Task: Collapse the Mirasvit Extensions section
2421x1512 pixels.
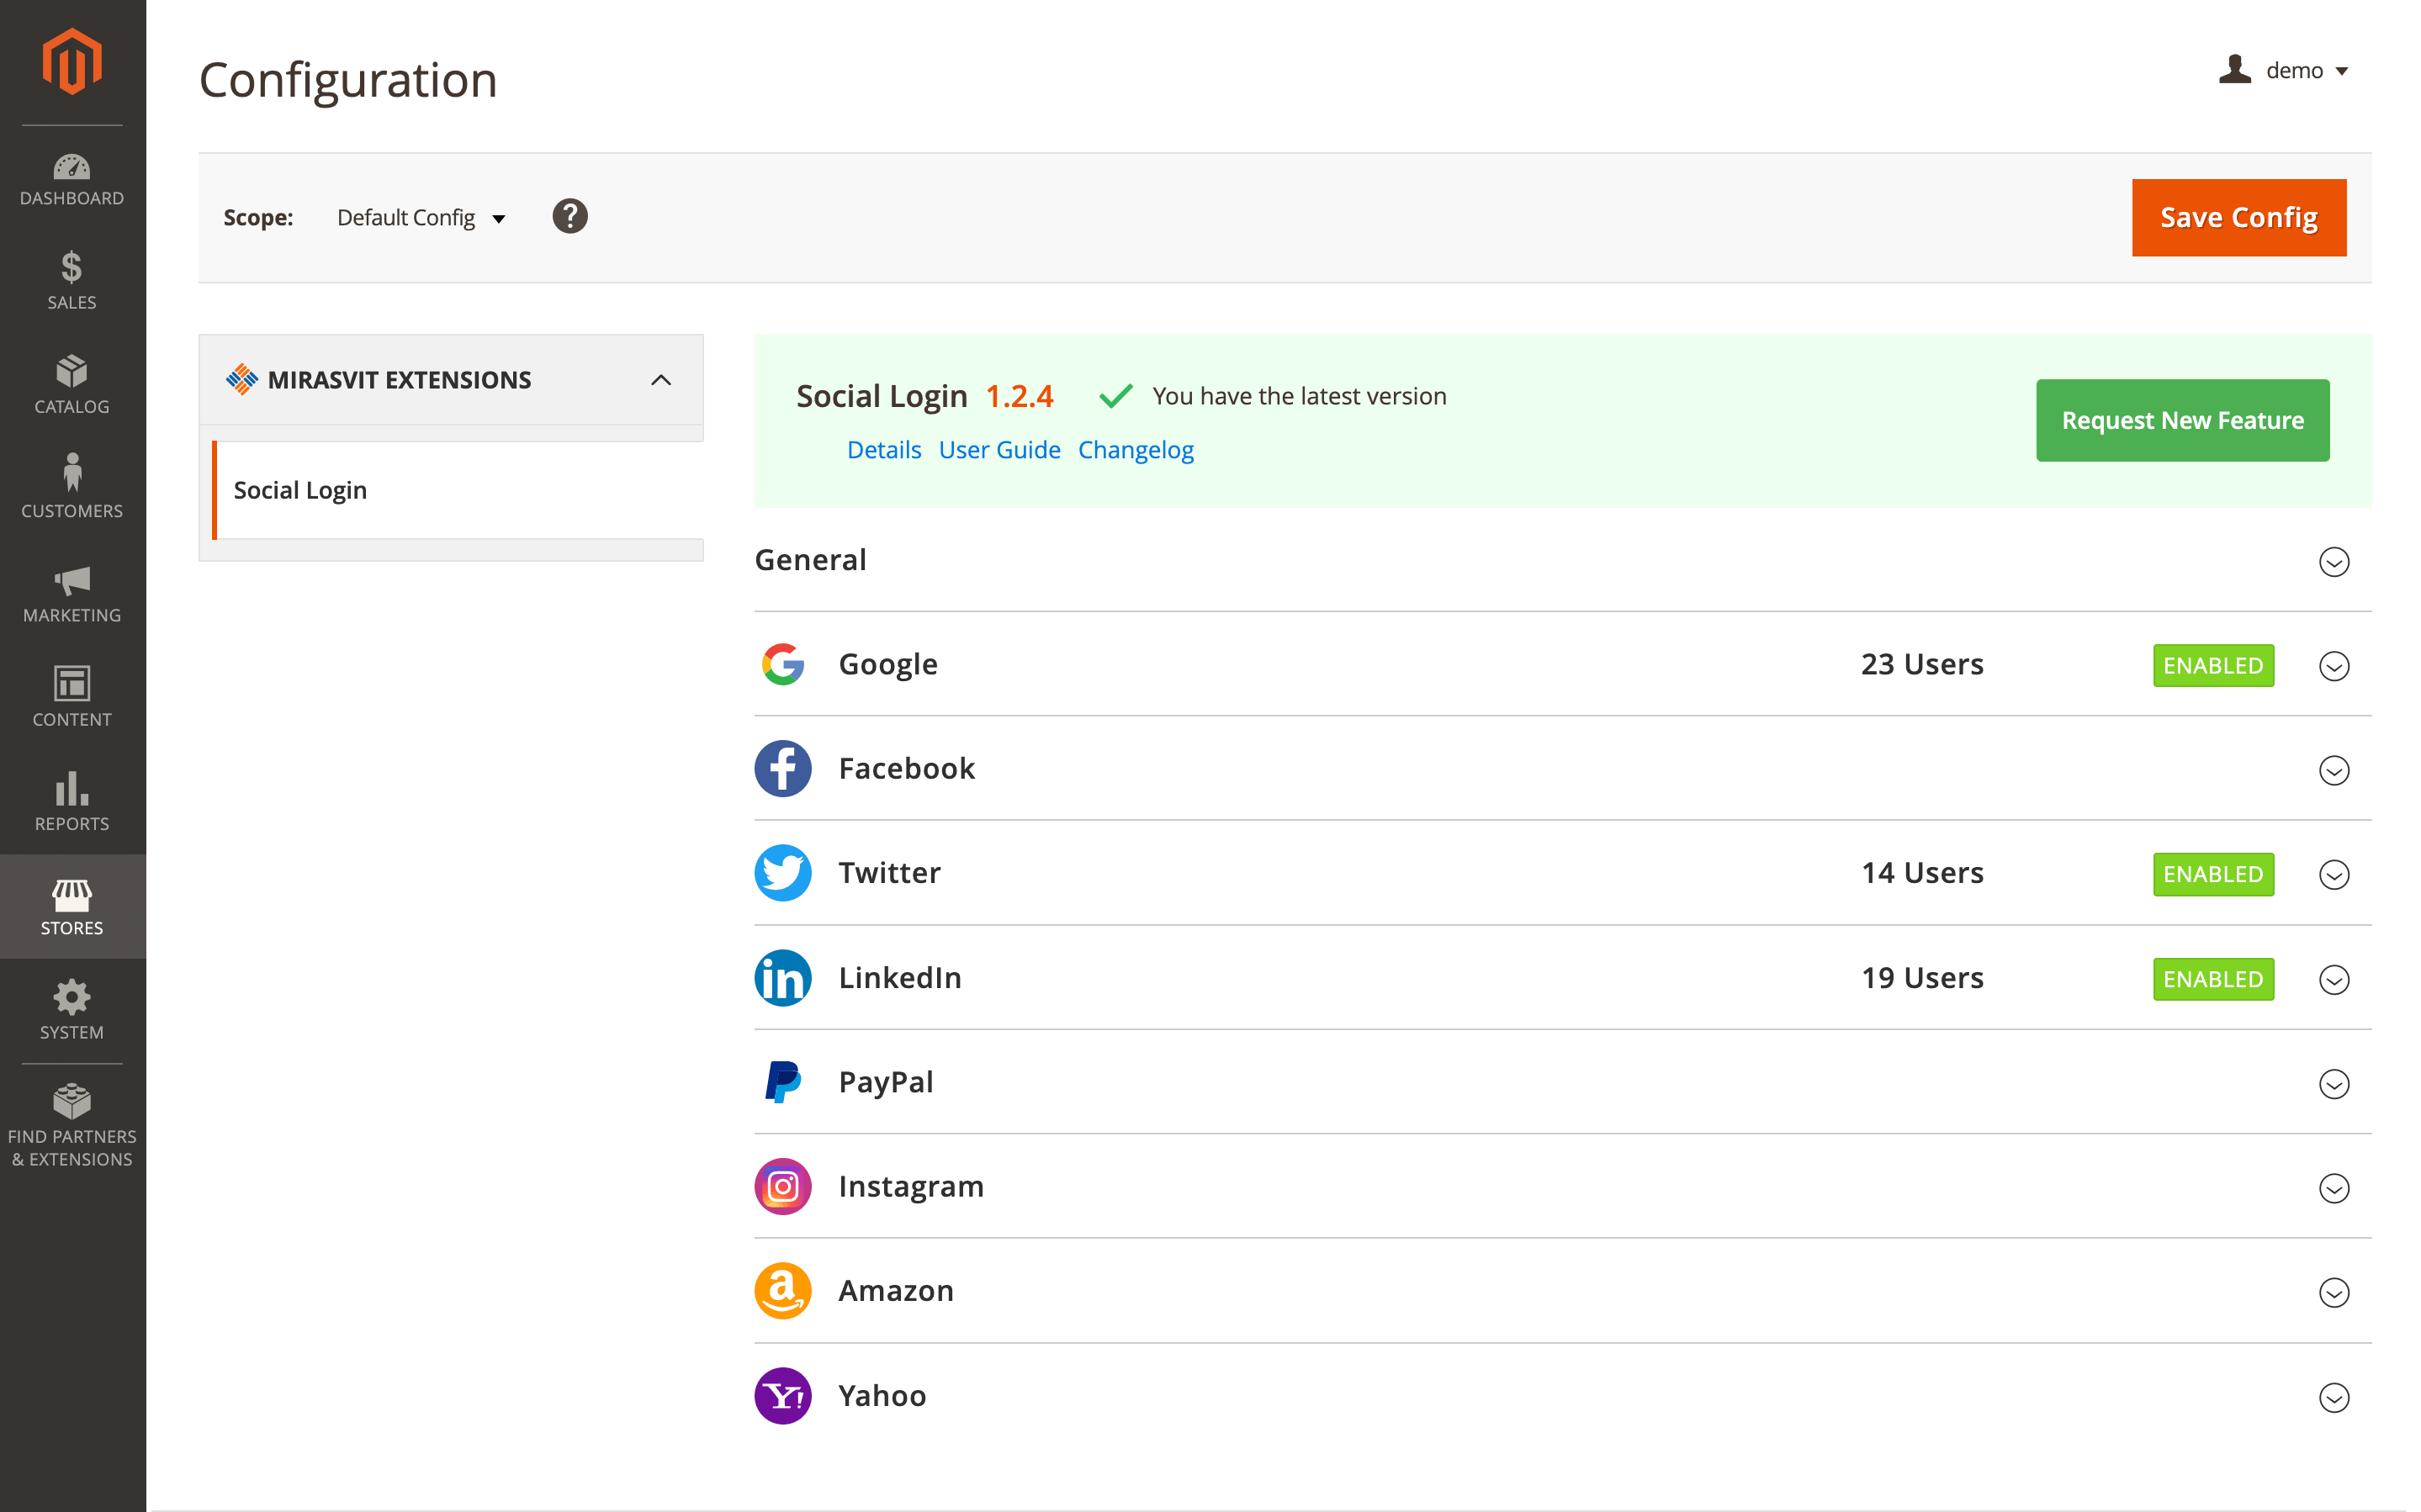Action: (x=660, y=380)
